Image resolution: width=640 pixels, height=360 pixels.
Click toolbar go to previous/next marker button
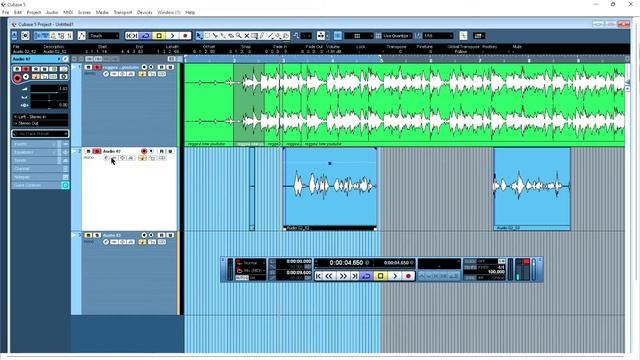[131, 36]
